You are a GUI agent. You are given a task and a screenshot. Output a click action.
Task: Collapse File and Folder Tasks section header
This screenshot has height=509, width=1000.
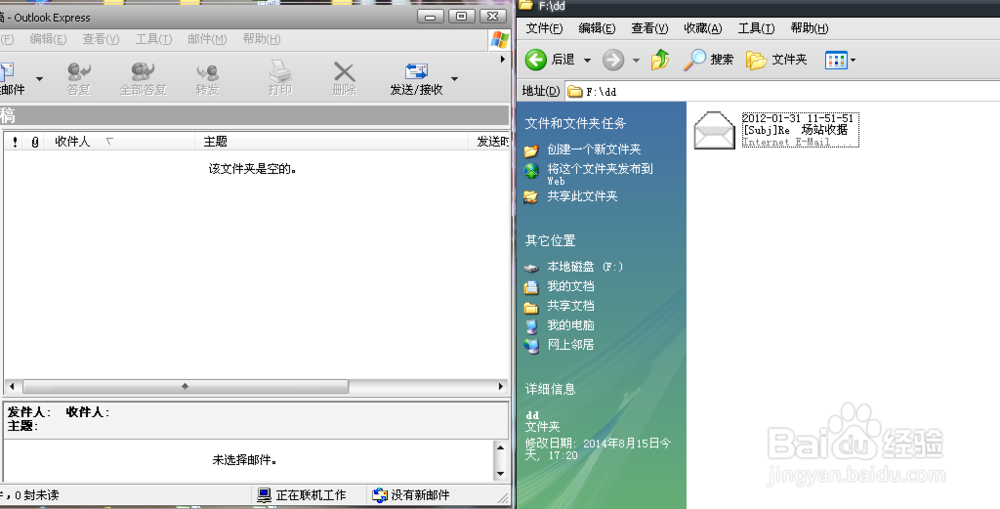click(575, 123)
